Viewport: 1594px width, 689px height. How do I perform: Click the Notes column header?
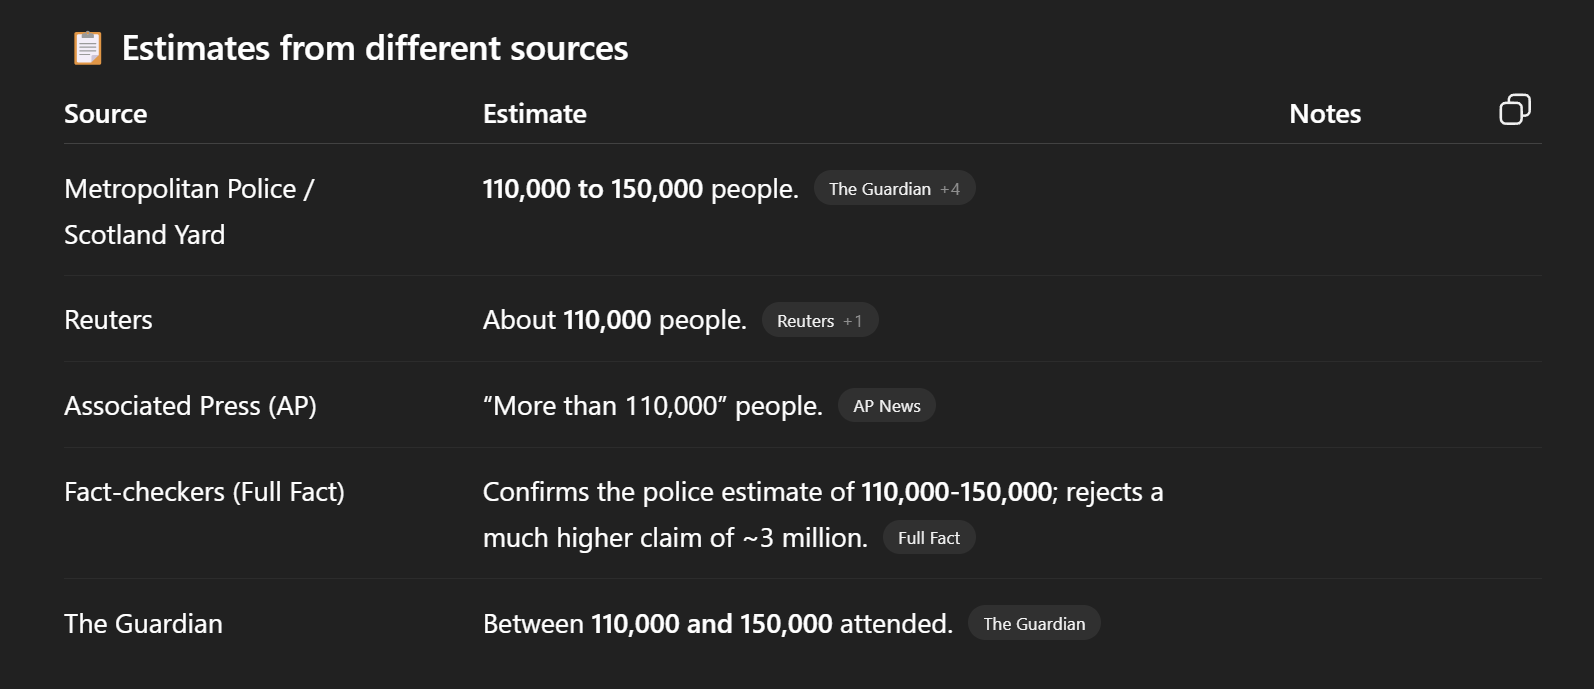1324,114
